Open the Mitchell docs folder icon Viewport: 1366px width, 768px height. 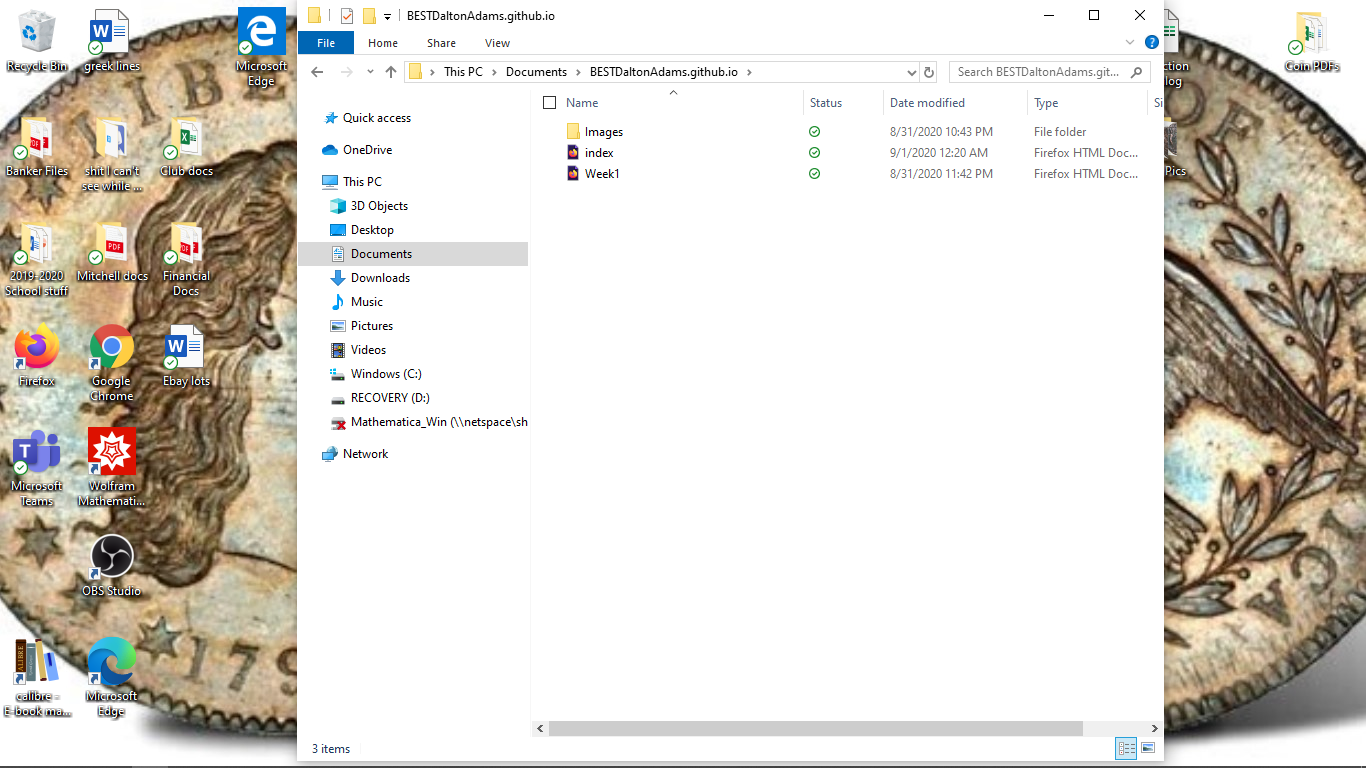click(x=112, y=252)
